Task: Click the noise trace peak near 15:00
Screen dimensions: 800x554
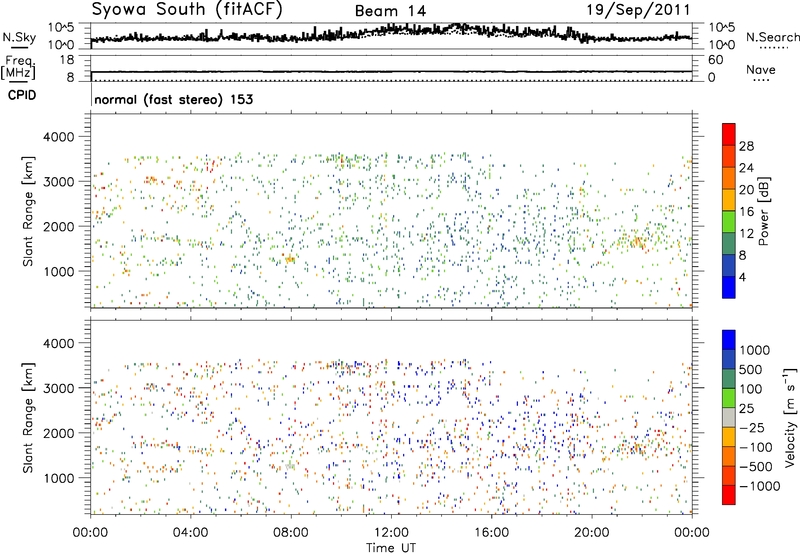Action: [x=459, y=26]
